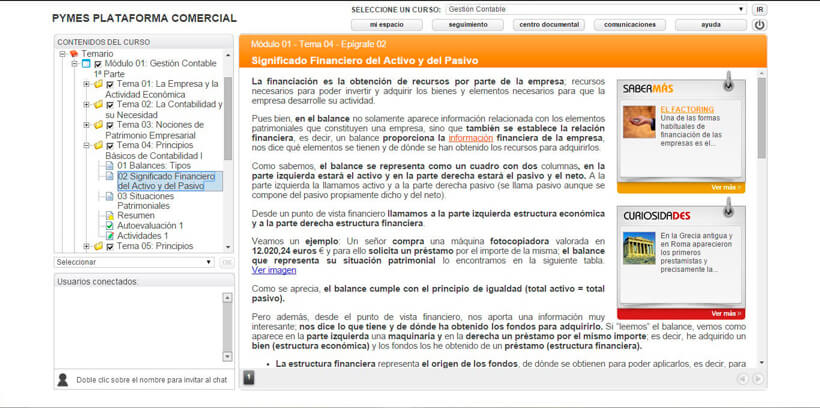Click Usuarios conectados scrollbar up arrow
820x408 pixels.
pyautogui.click(x=227, y=298)
